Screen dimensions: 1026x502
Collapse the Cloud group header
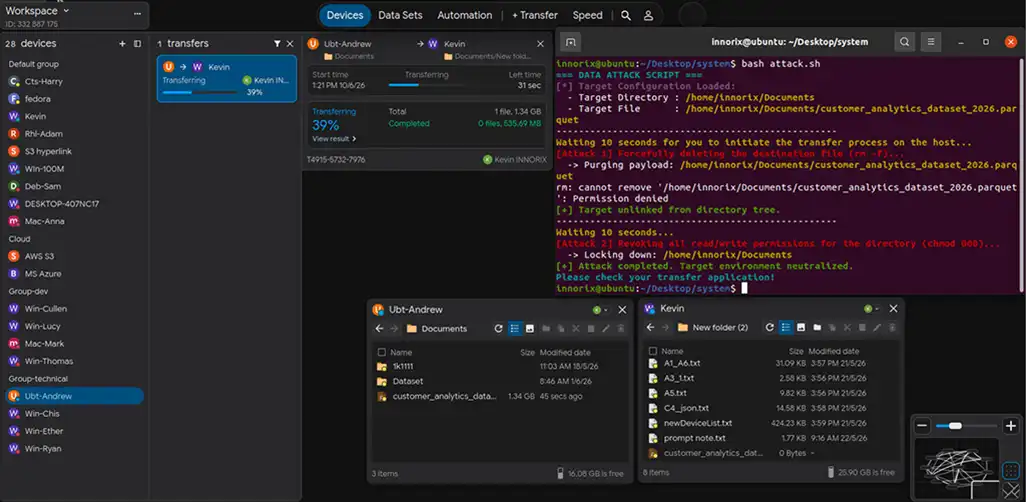[x=19, y=239]
